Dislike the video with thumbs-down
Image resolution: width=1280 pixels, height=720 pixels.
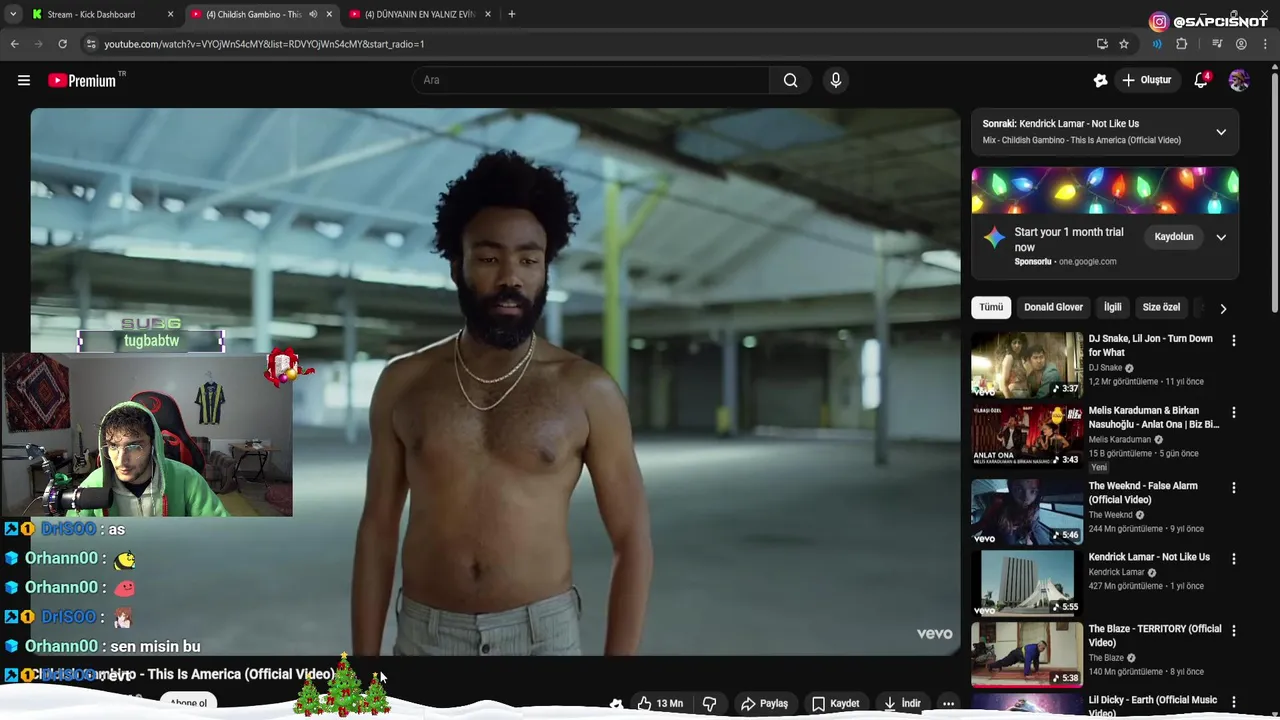(x=709, y=703)
